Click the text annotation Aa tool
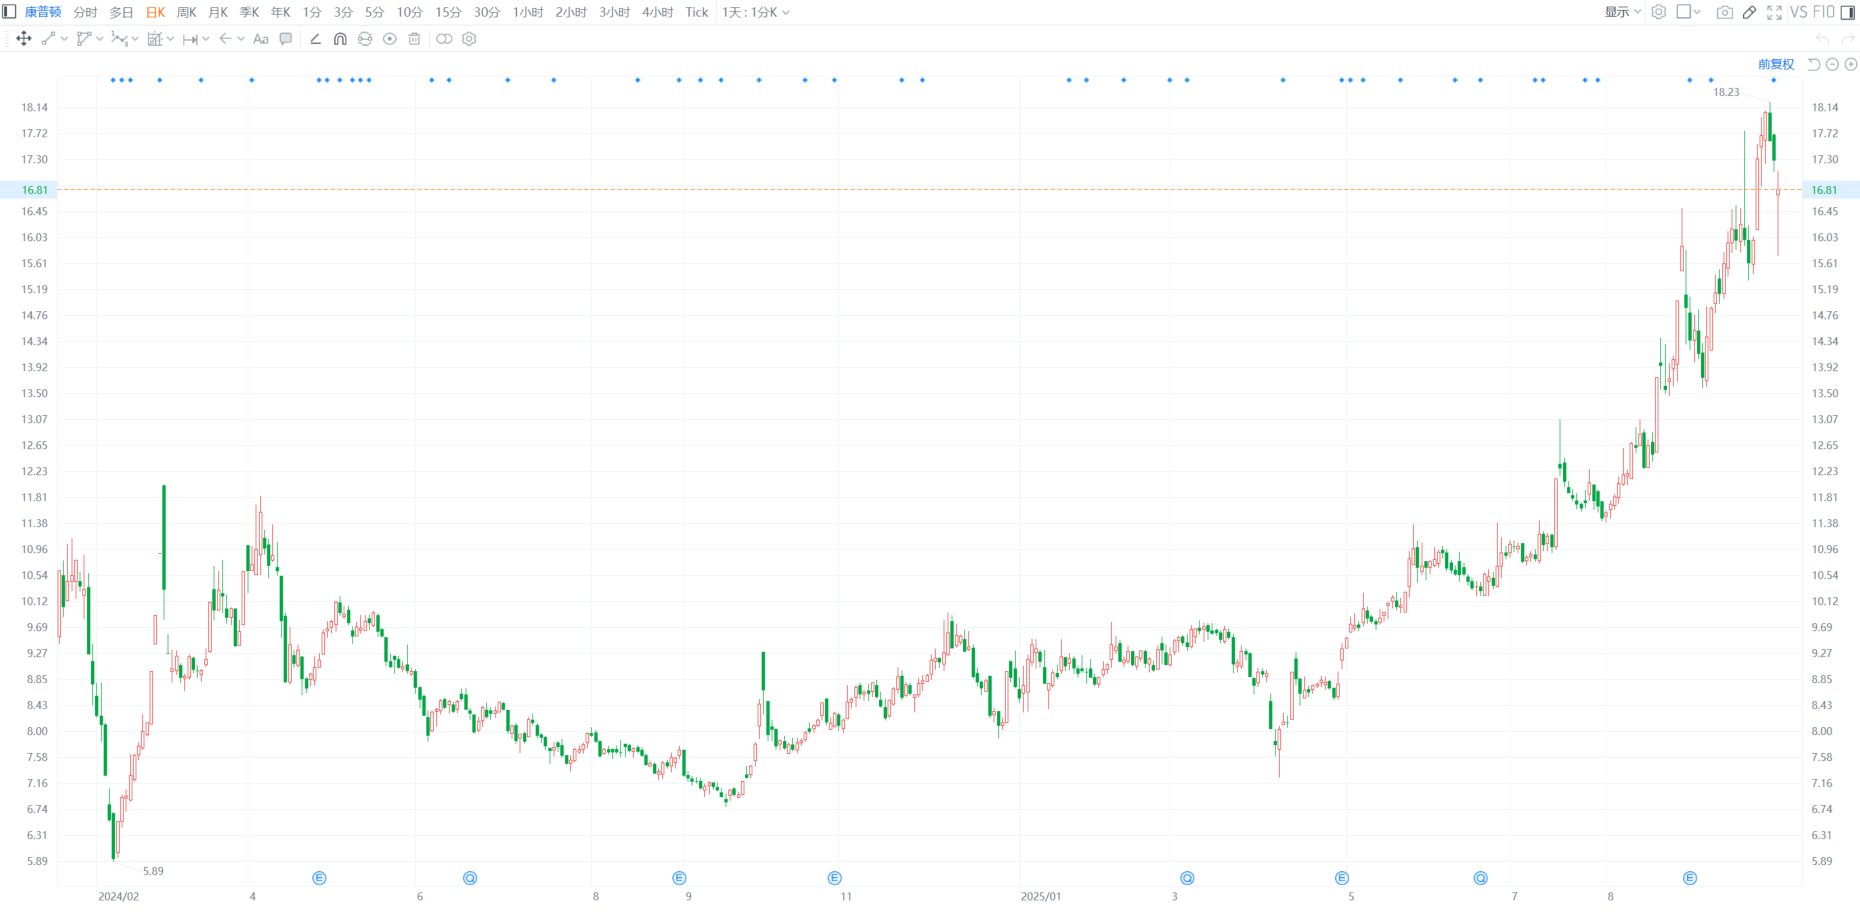The width and height of the screenshot is (1860, 912). coord(261,39)
